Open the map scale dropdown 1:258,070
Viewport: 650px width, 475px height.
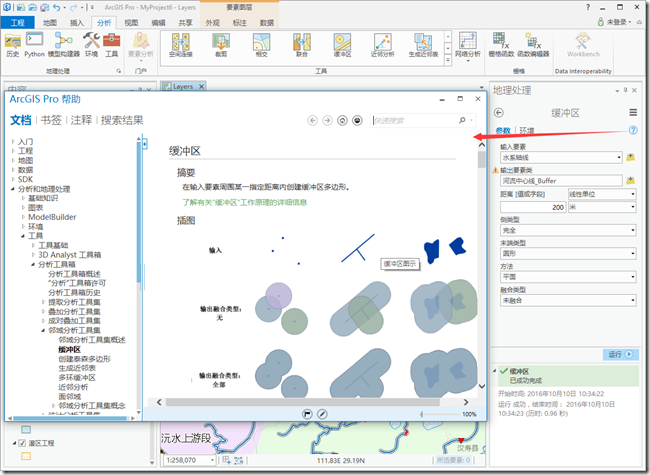pyautogui.click(x=213, y=460)
